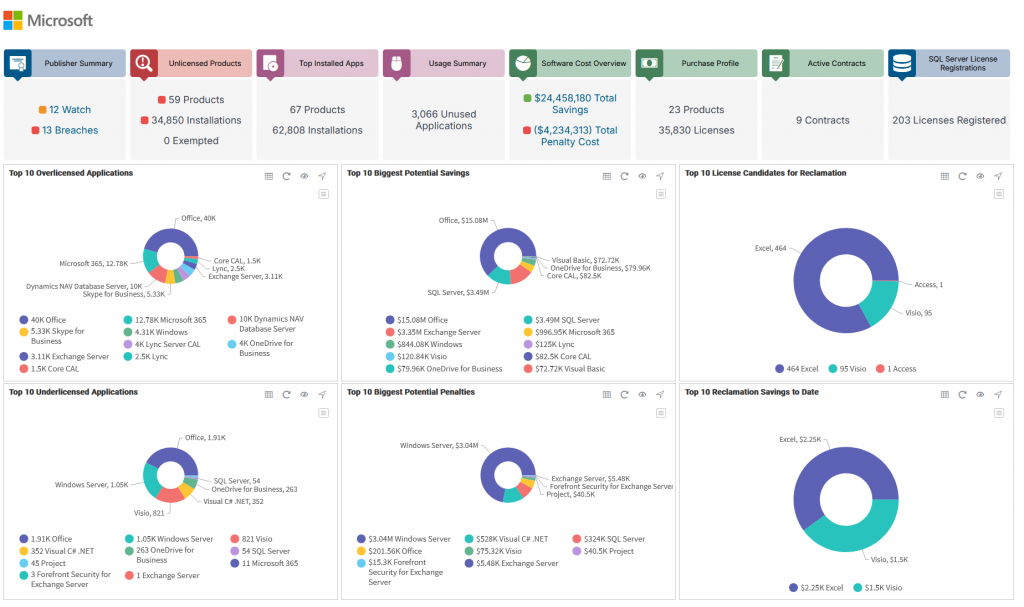The height and width of the screenshot is (607, 1024).
Task: Click navigate arrow icon on License Candidates for Reclamation
Action: 998,176
